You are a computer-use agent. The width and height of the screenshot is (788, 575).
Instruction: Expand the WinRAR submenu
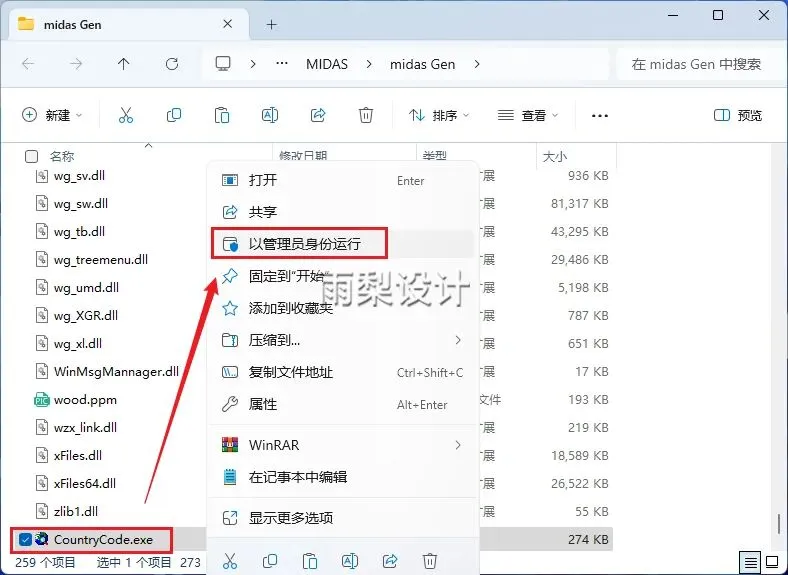pos(458,445)
